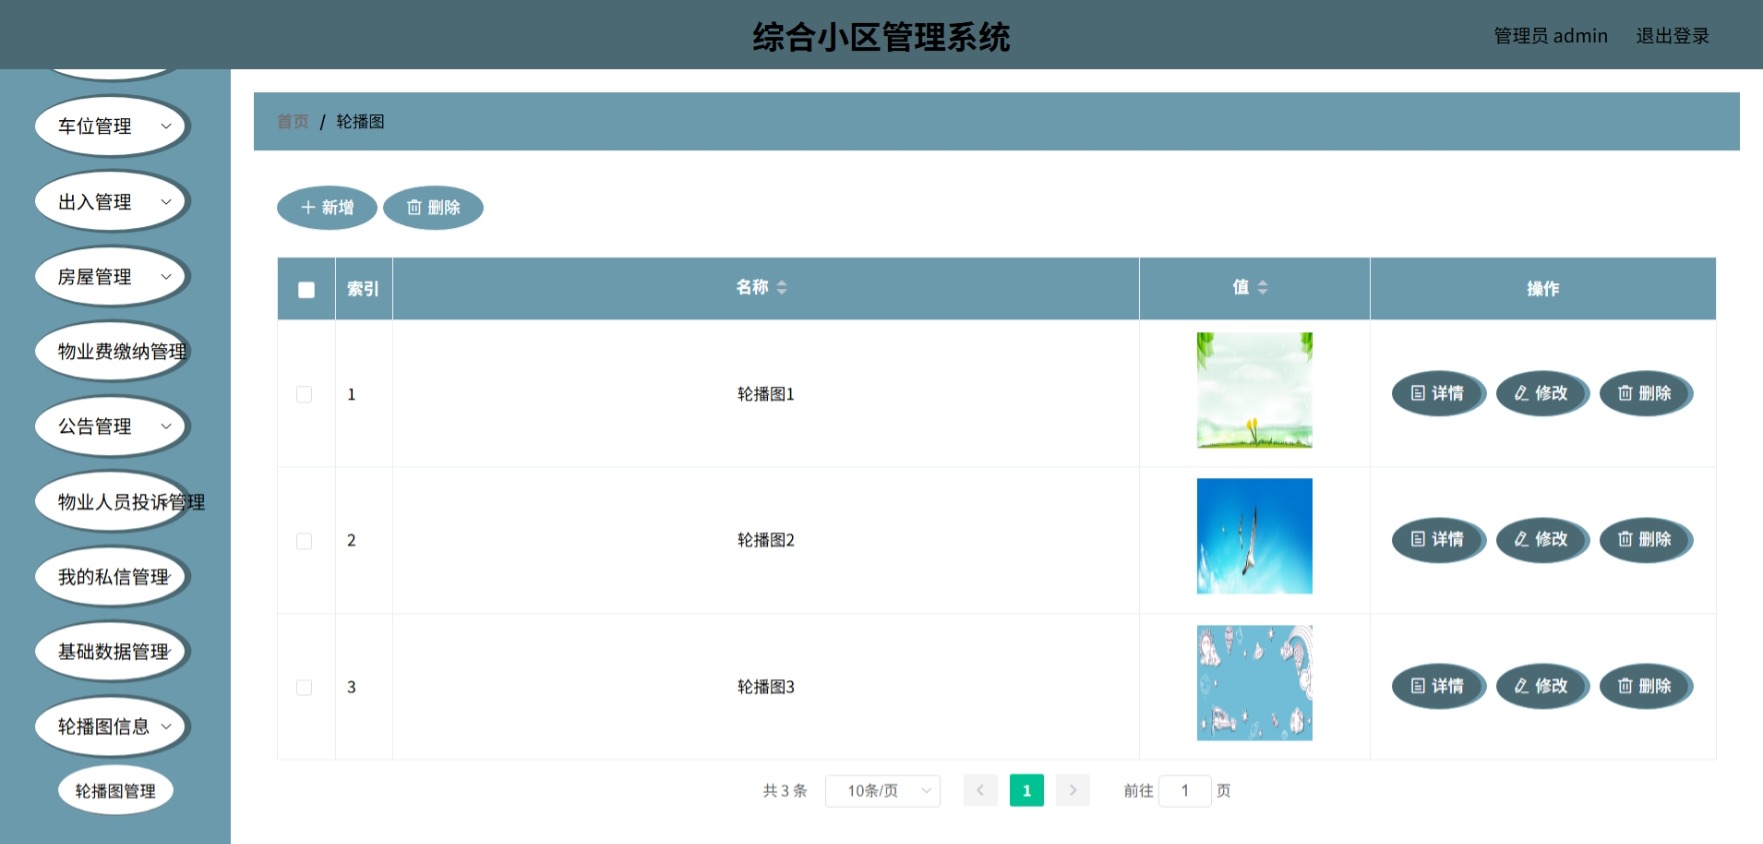
Task: Open the 轮播图1 green thumbnail image
Action: [x=1254, y=390]
